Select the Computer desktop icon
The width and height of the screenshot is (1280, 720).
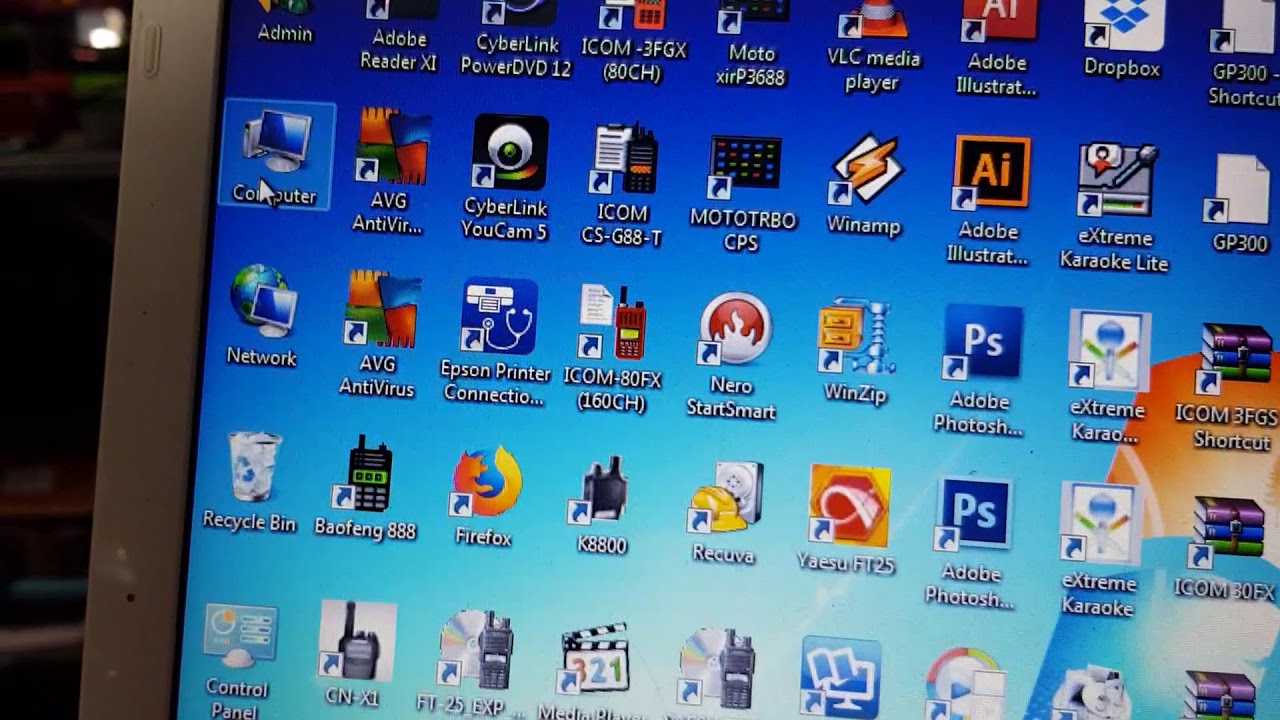[277, 155]
